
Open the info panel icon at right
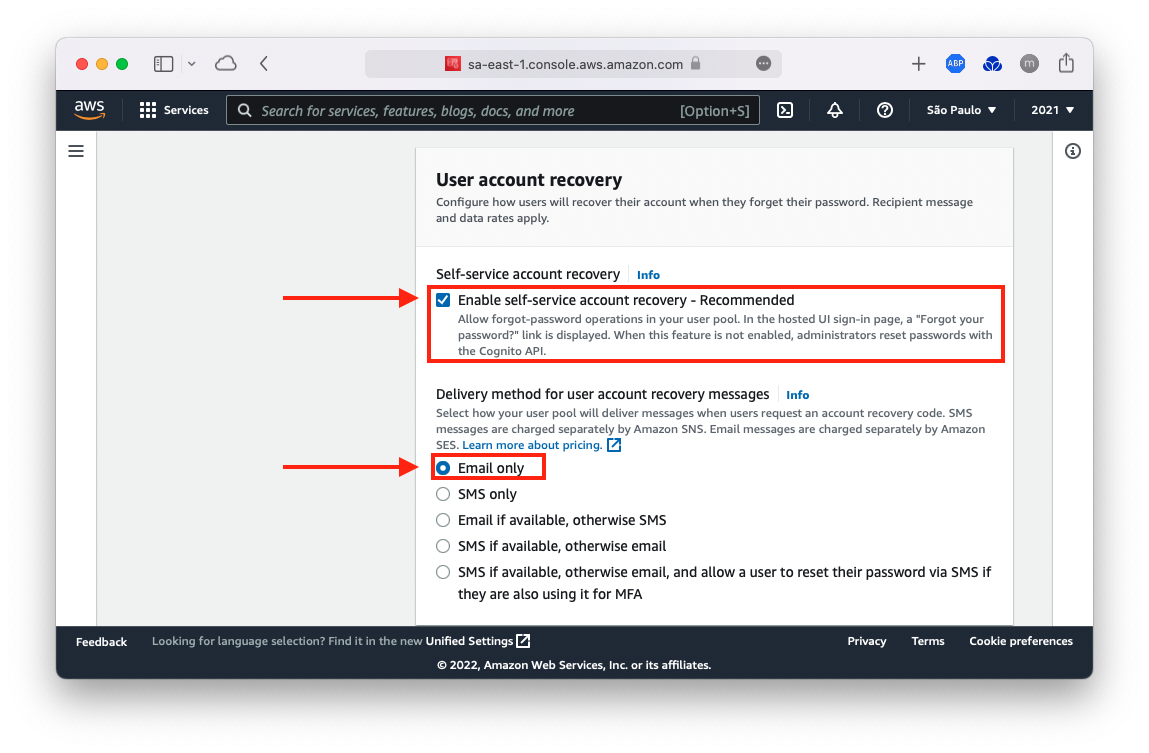pos(1073,151)
